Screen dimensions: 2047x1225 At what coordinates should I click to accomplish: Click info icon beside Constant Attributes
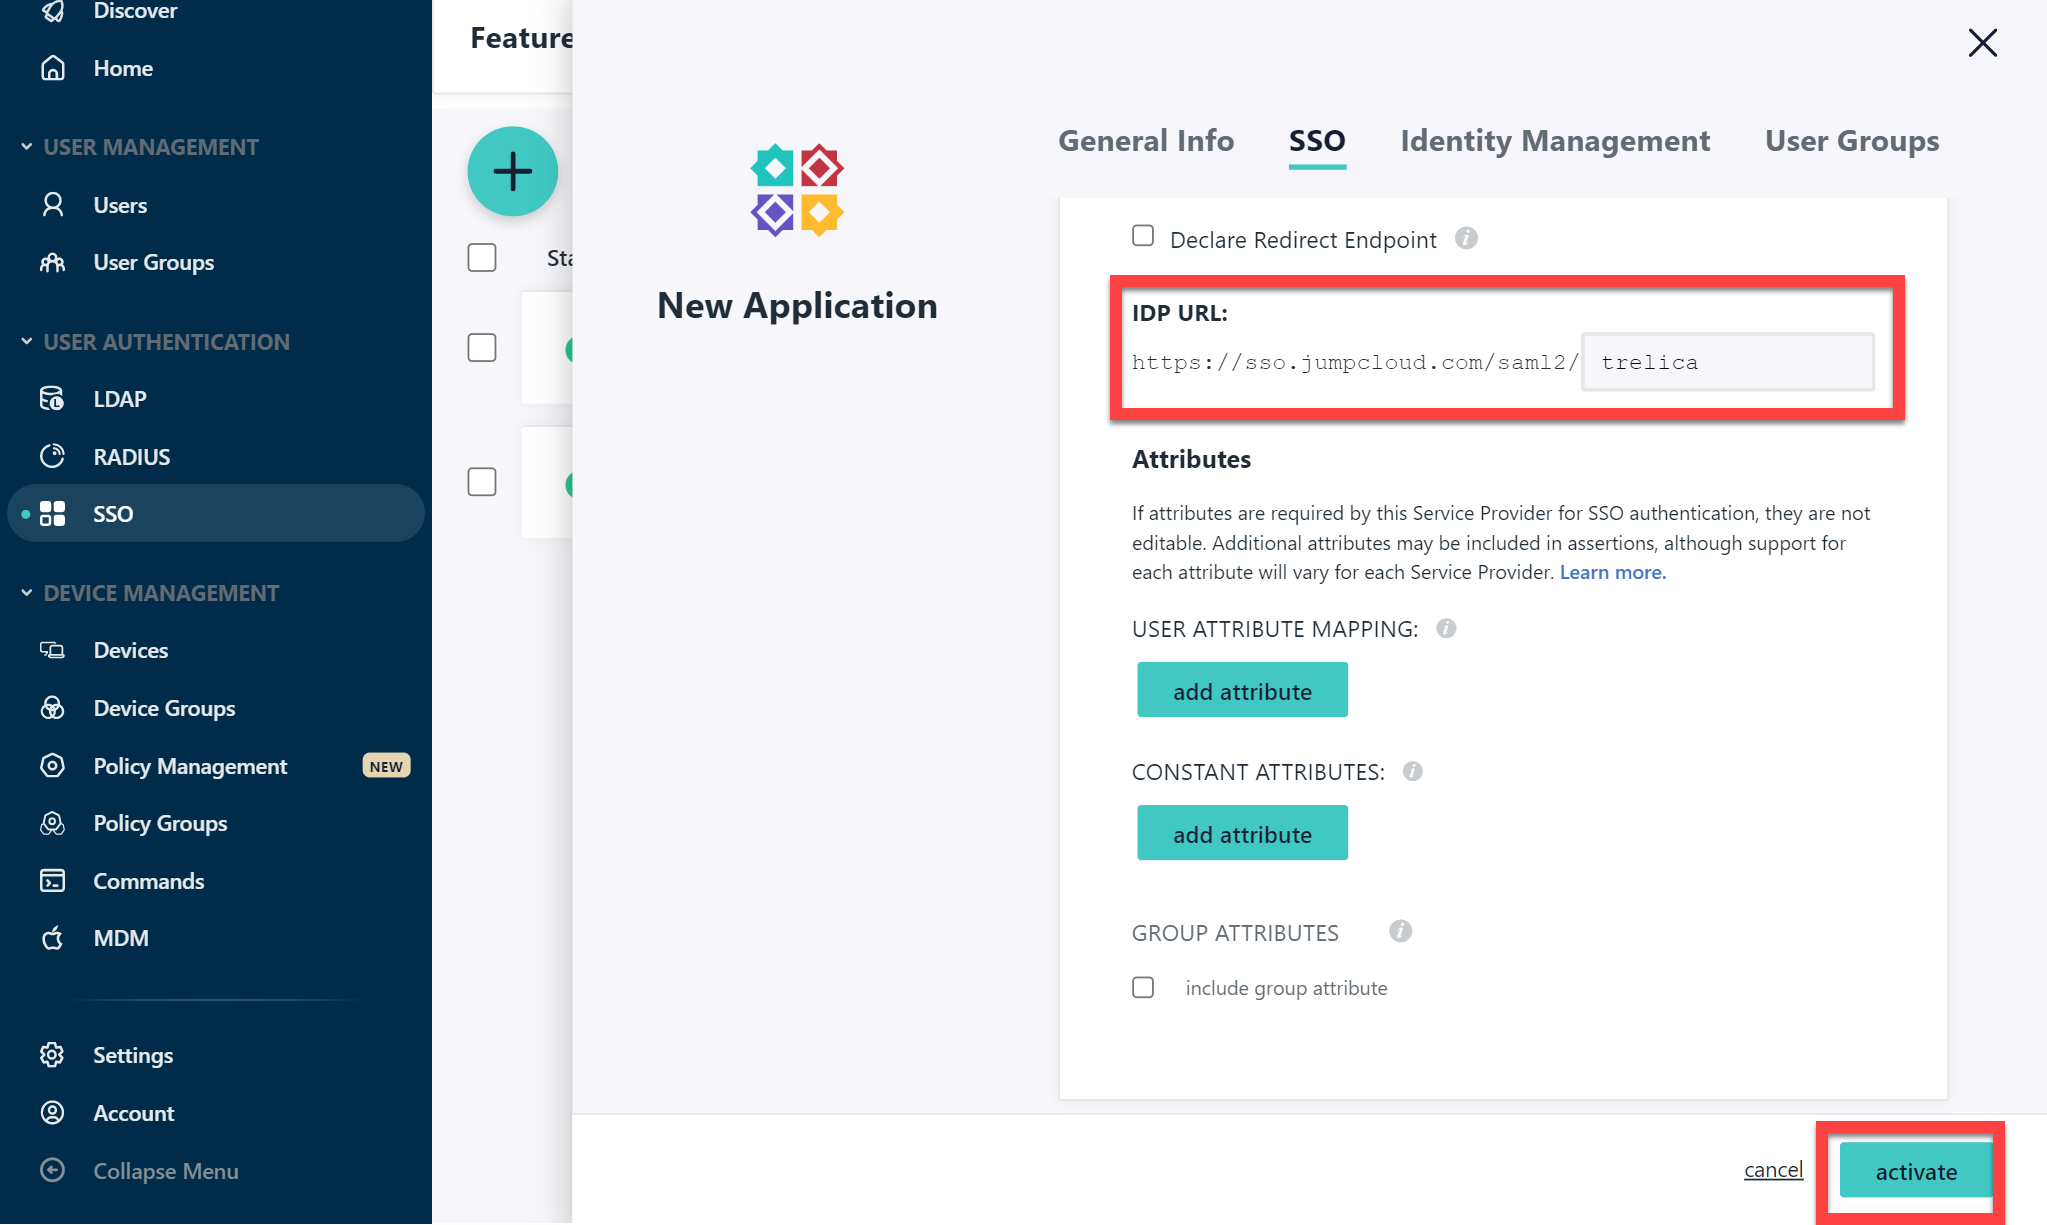coord(1412,771)
